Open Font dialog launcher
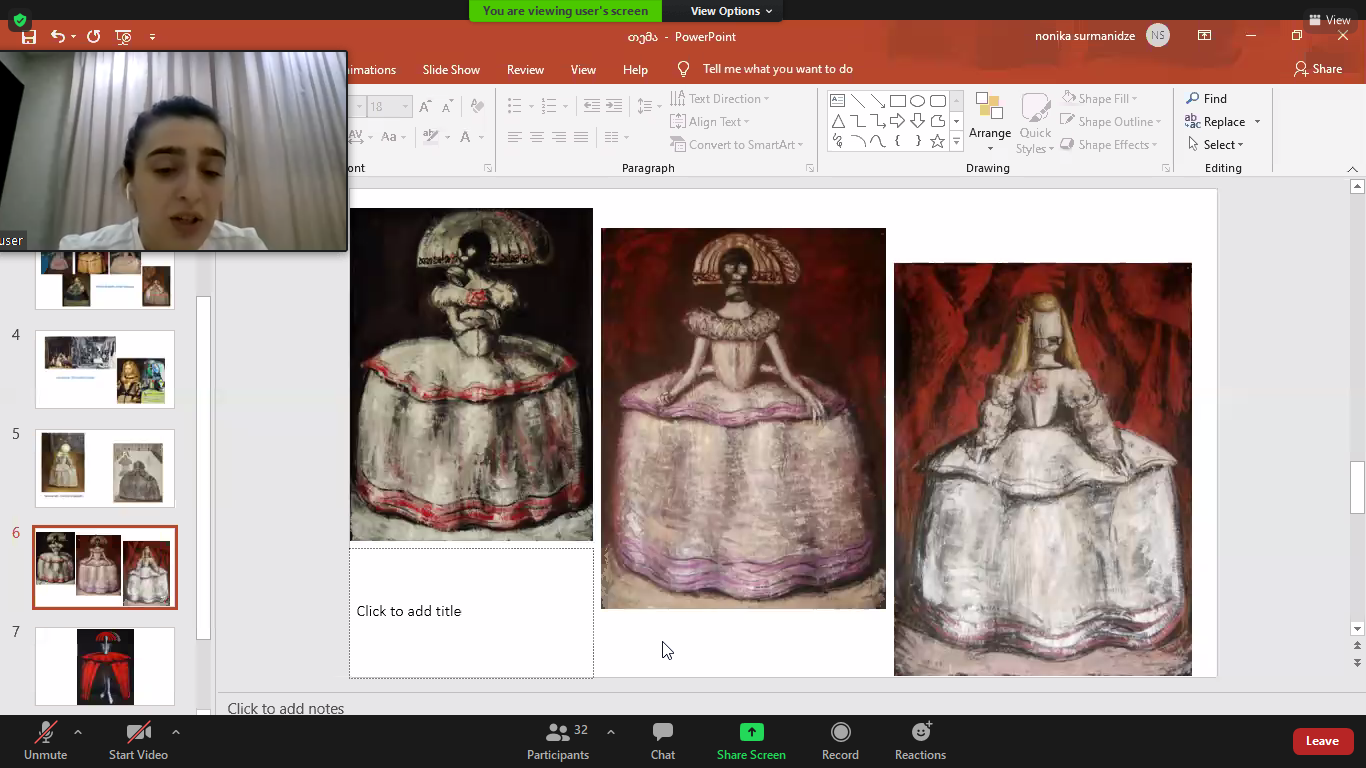The image size is (1366, 768). [488, 168]
